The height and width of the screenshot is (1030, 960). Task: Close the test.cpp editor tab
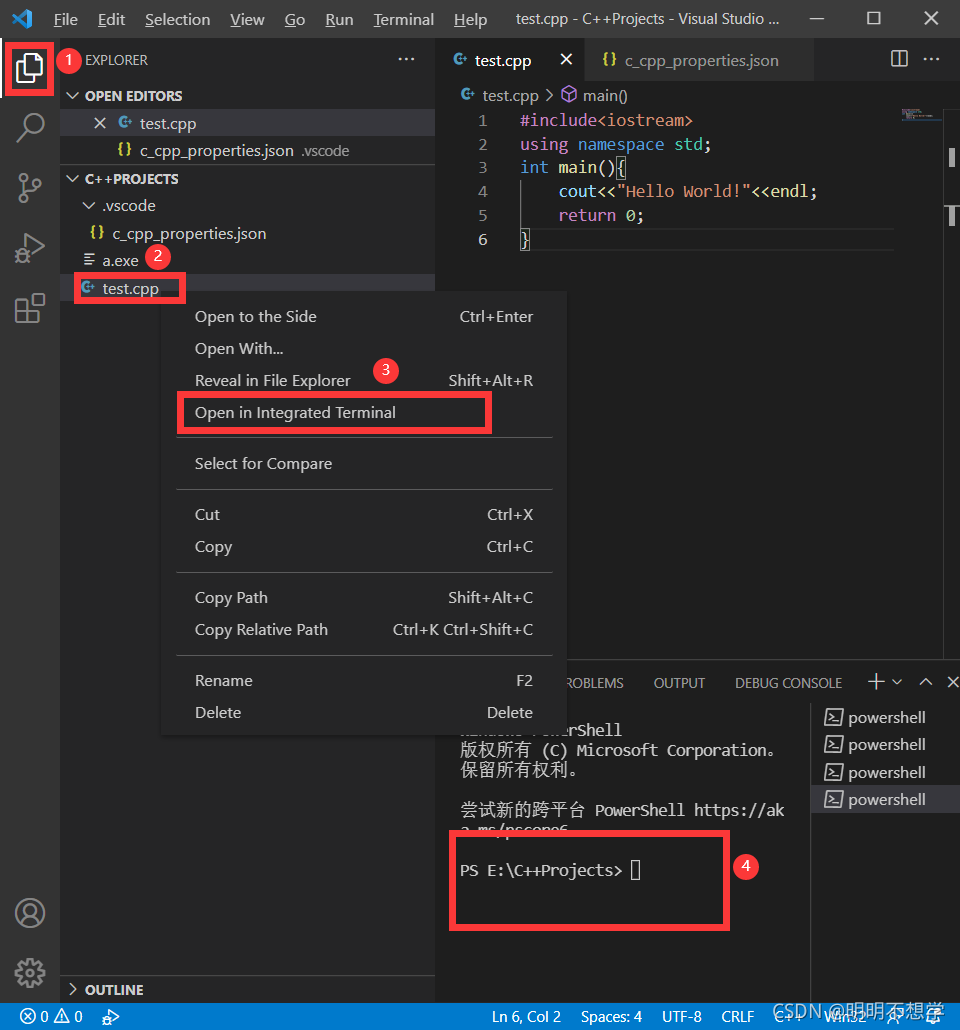tap(566, 60)
